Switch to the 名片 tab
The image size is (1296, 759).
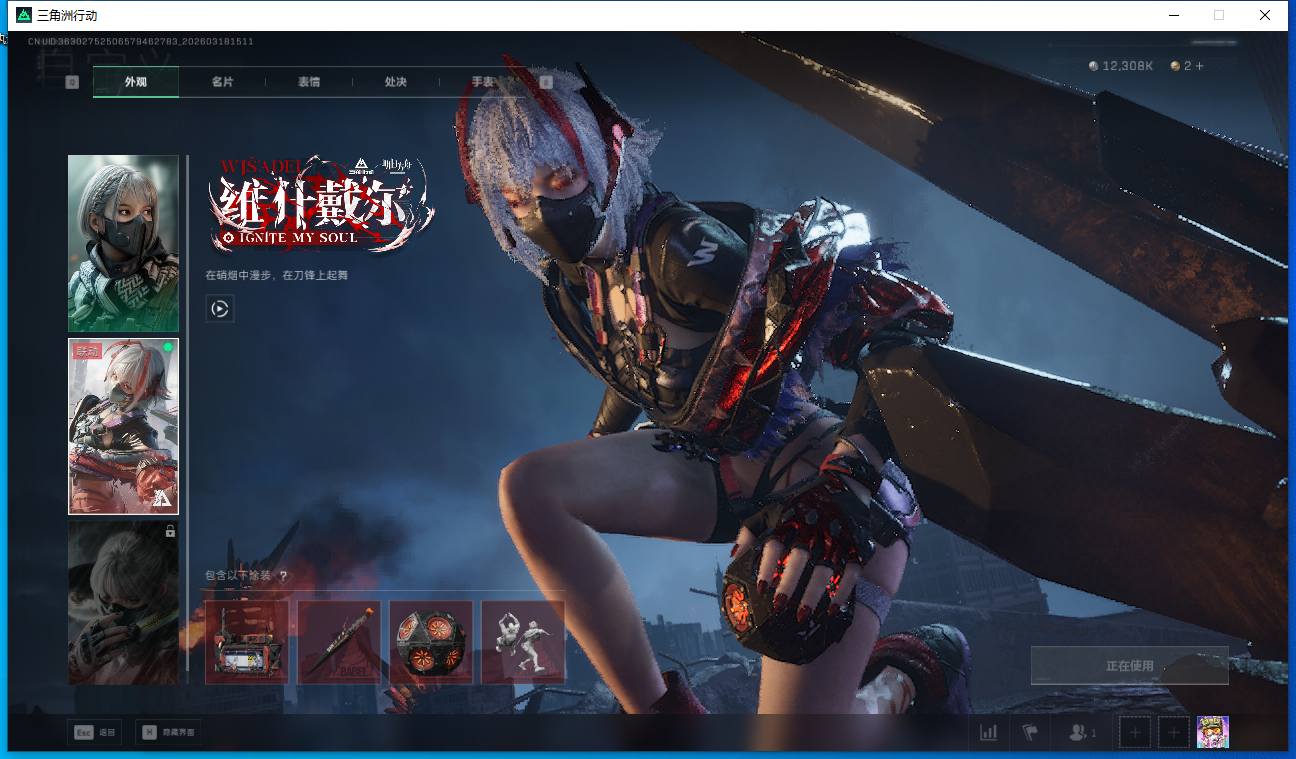pyautogui.click(x=222, y=82)
